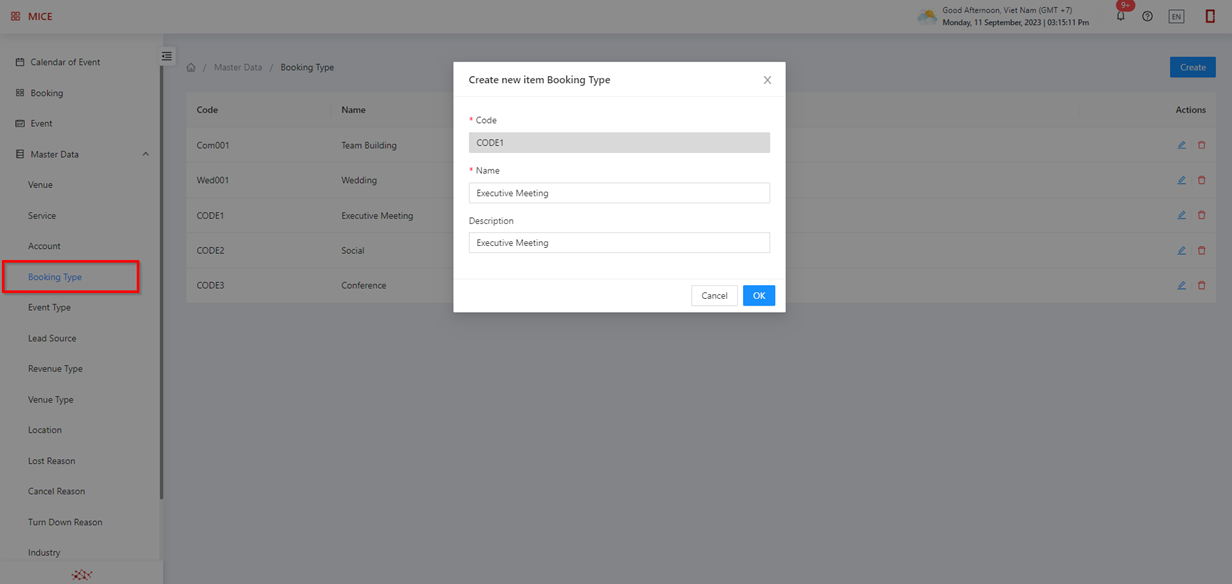Select Industry in sidebar
Image resolution: width=1232 pixels, height=584 pixels.
pyautogui.click(x=44, y=553)
